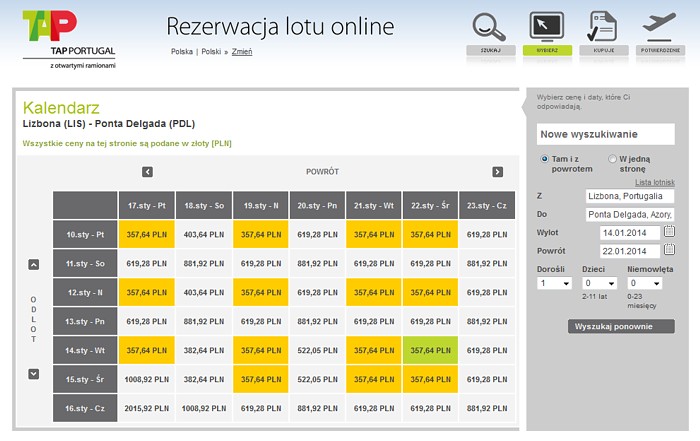Open calendar picker next to Powrót date

click(x=669, y=250)
